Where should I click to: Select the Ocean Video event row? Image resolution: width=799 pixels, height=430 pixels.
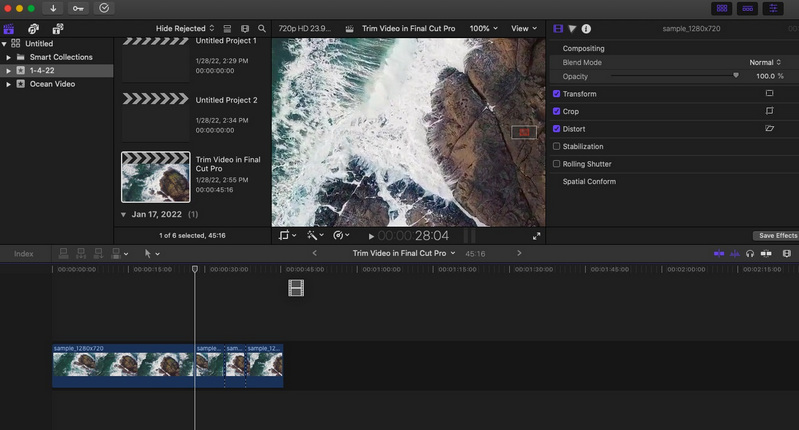point(57,84)
